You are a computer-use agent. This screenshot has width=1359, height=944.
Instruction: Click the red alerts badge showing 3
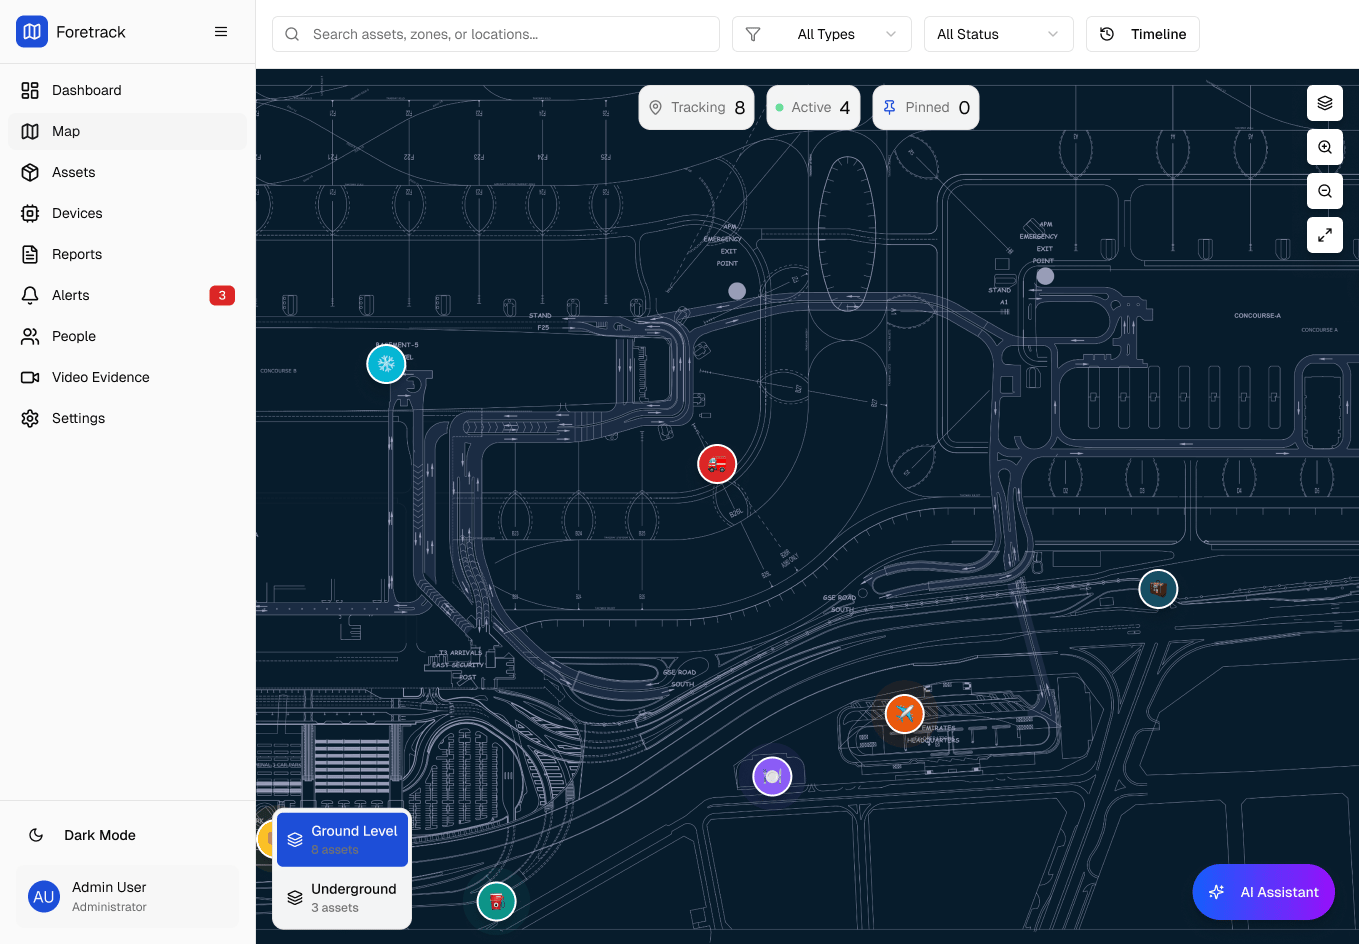click(222, 295)
